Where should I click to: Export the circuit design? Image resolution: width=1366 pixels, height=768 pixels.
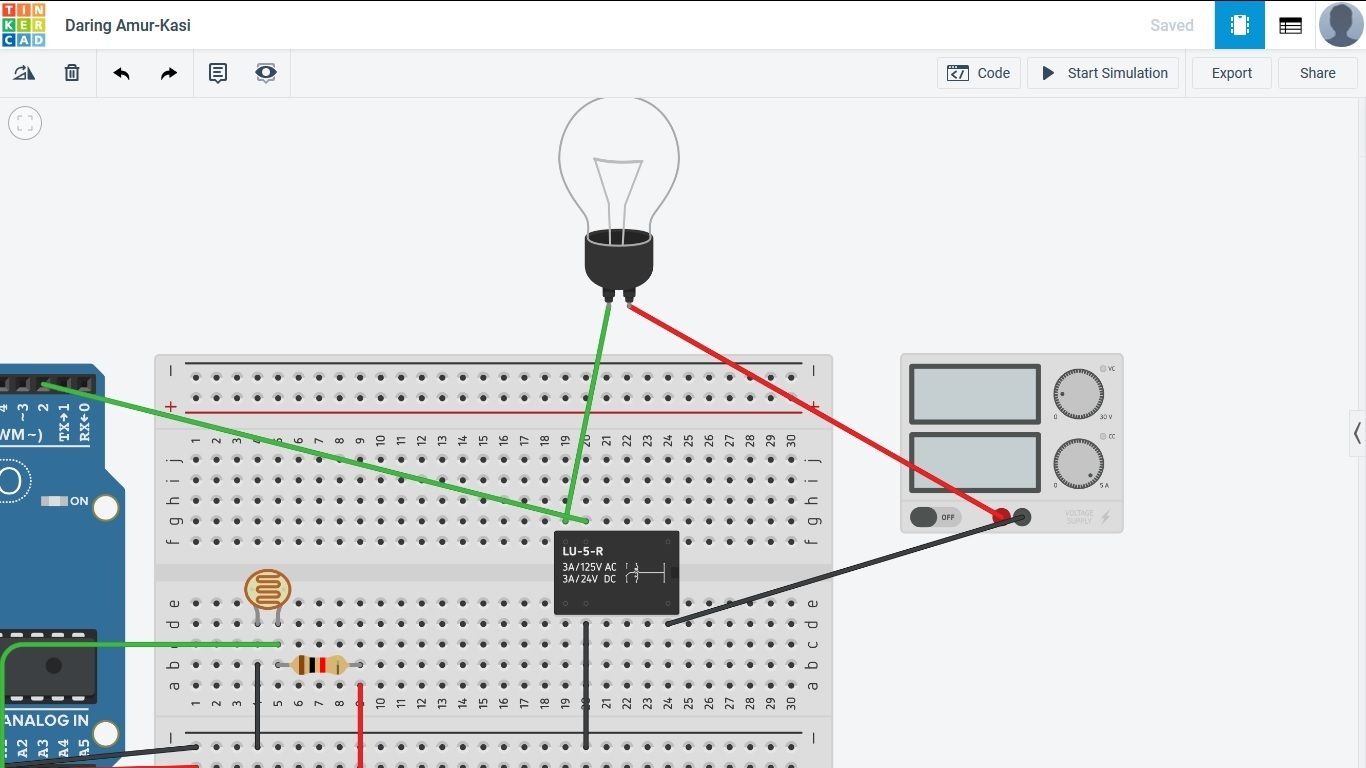1231,72
